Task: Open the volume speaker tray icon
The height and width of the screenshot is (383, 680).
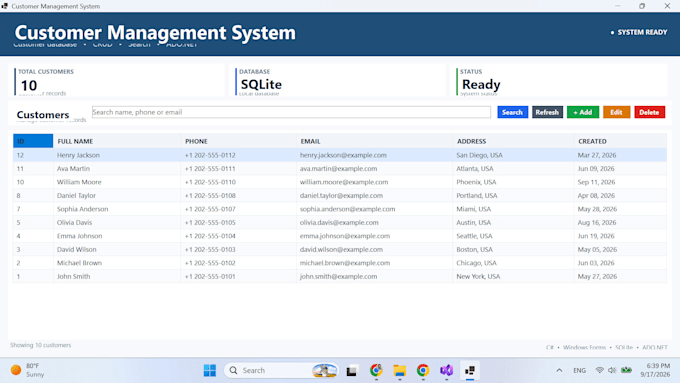Action: pyautogui.click(x=612, y=370)
